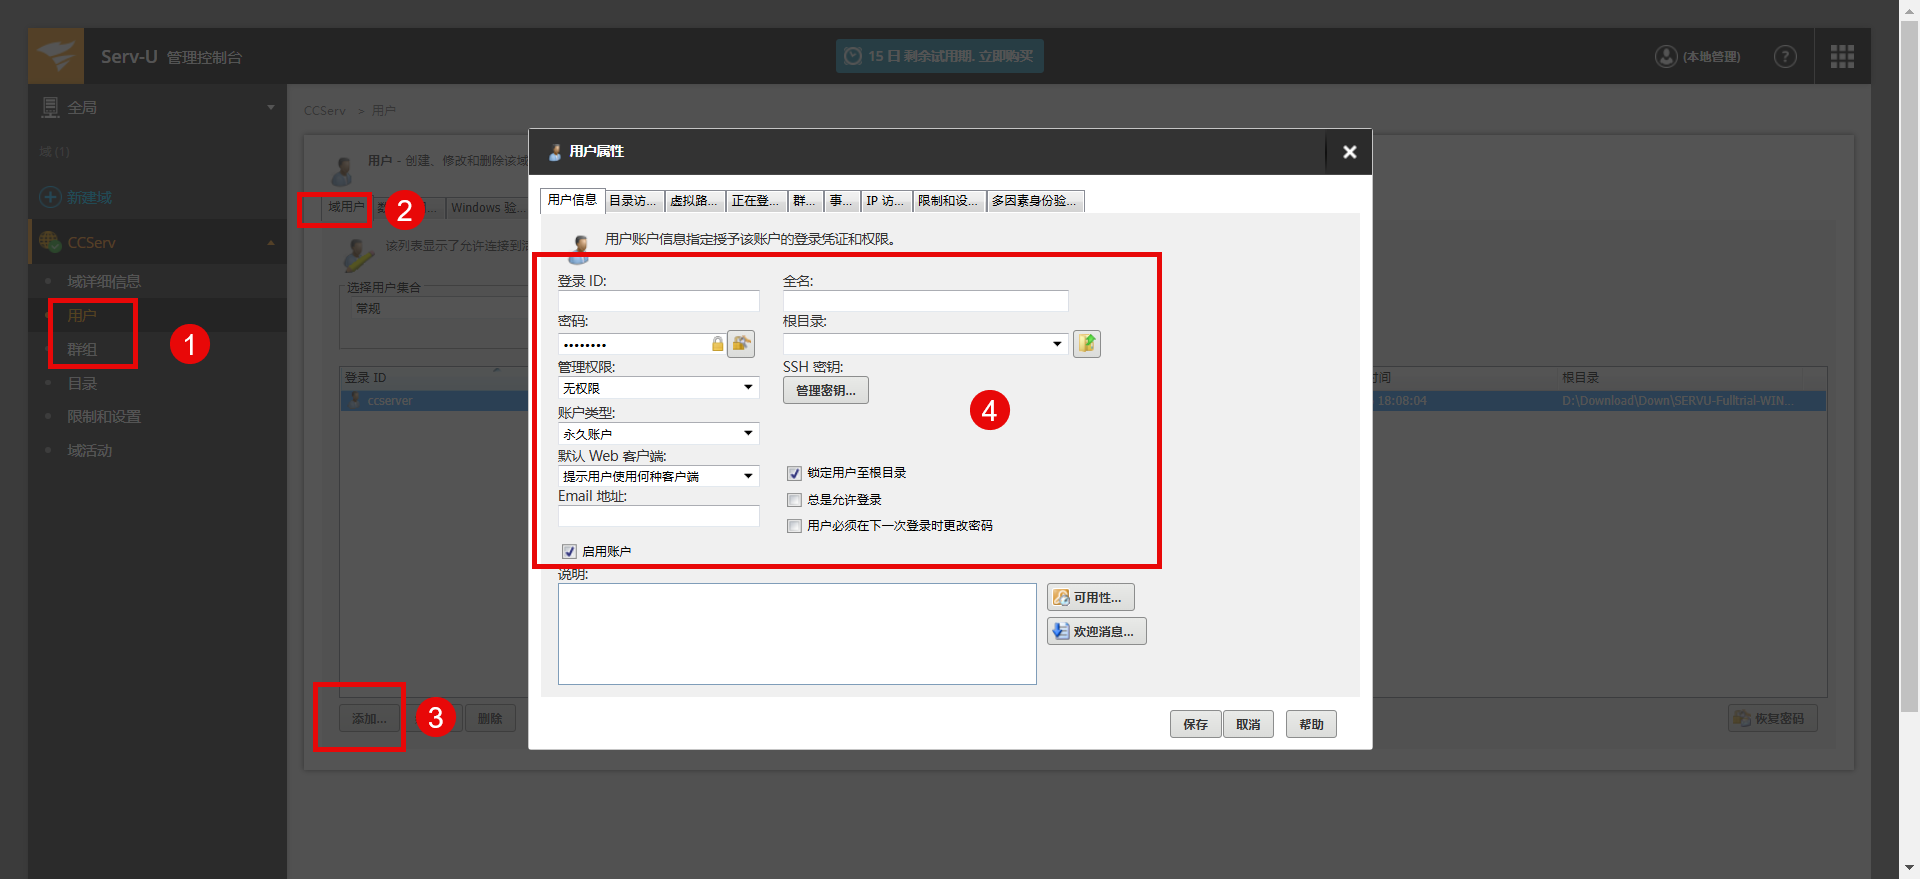Open 群组 in the sidebar

(82, 350)
